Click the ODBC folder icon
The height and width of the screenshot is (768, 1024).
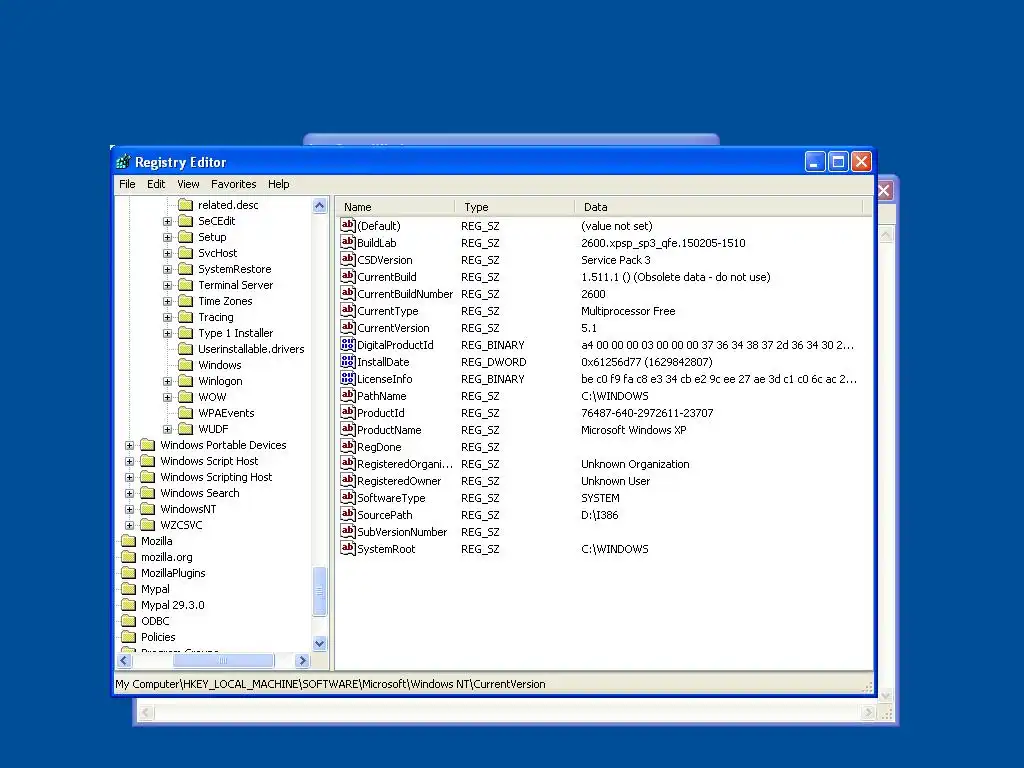(129, 620)
